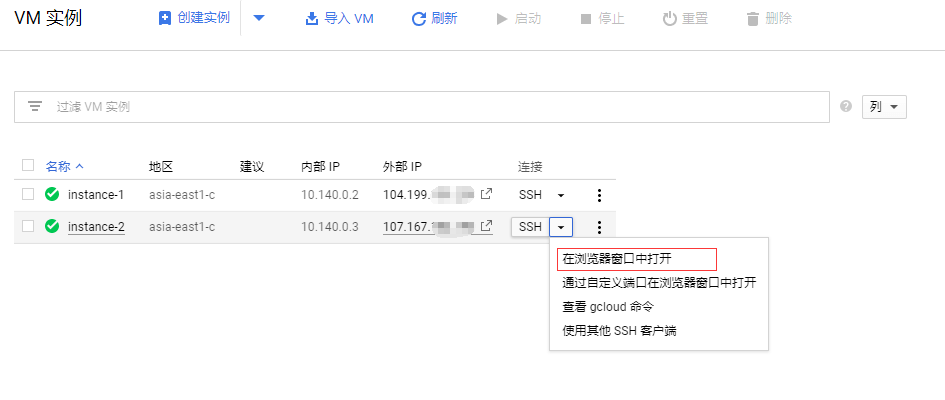This screenshot has width=945, height=400.
Task: Click the Start (启动) play icon
Action: point(502,19)
